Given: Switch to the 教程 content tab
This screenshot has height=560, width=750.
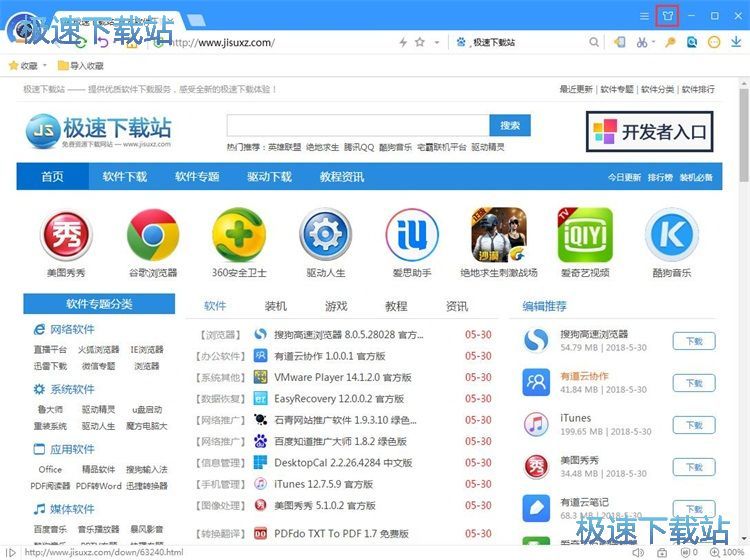Looking at the screenshot, I should coord(397,306).
